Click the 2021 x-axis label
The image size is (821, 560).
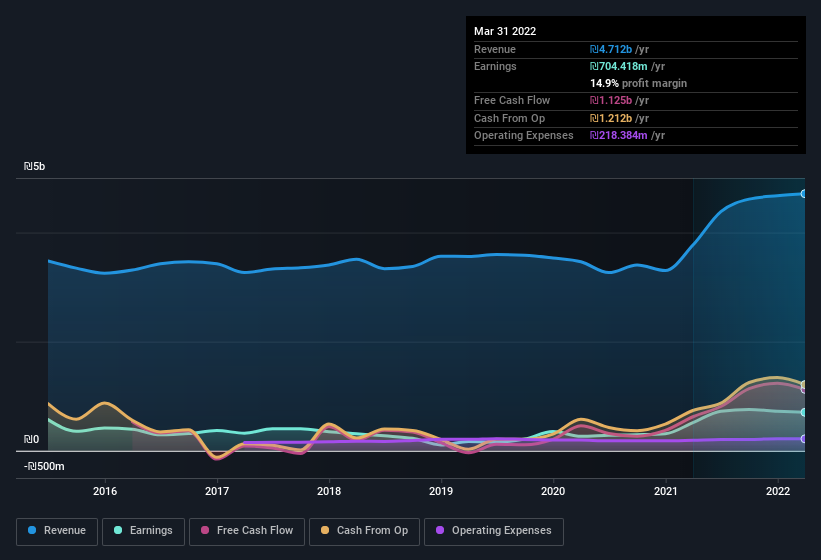pos(665,491)
